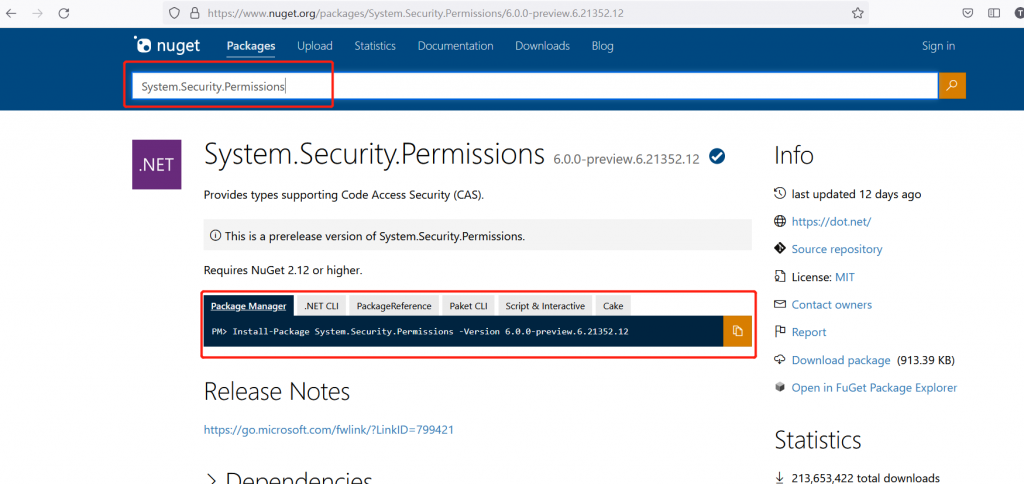Image resolution: width=1024 pixels, height=484 pixels.
Task: Reload the page with refresh icon
Action: [63, 13]
